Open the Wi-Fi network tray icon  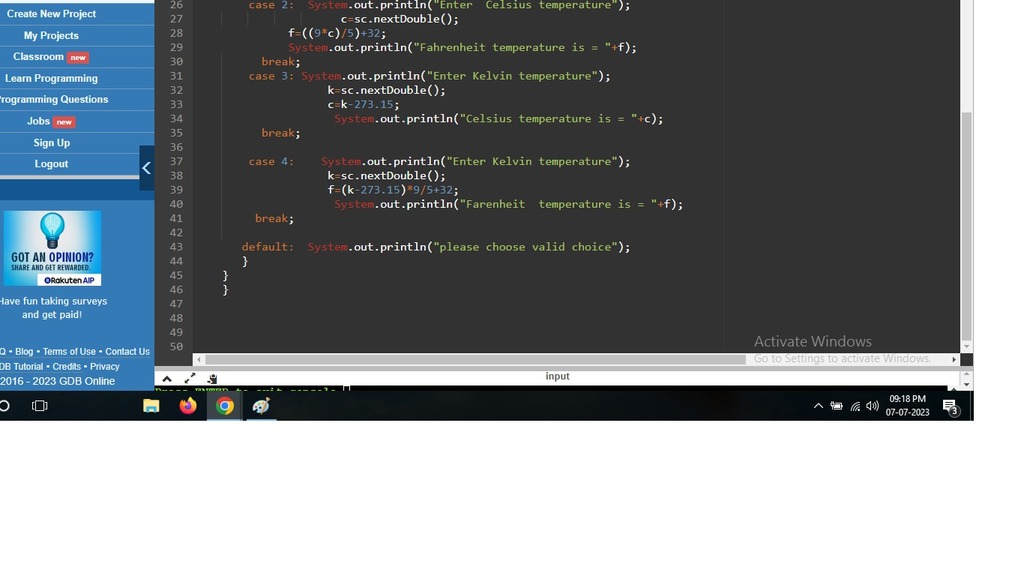point(855,406)
